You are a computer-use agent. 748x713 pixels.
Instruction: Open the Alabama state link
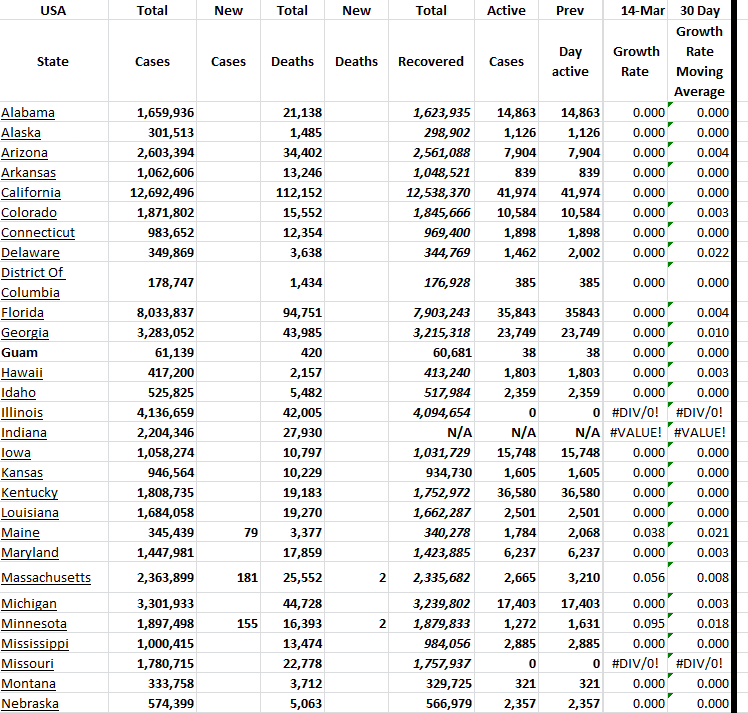[x=28, y=113]
